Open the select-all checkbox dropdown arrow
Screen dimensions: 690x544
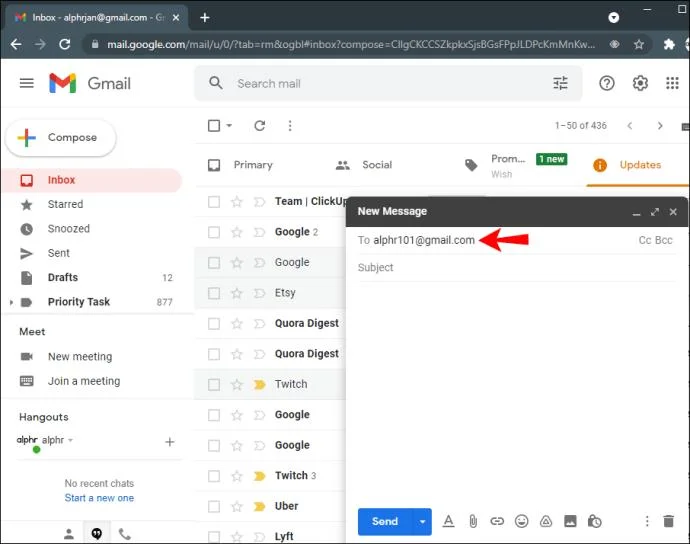(229, 126)
